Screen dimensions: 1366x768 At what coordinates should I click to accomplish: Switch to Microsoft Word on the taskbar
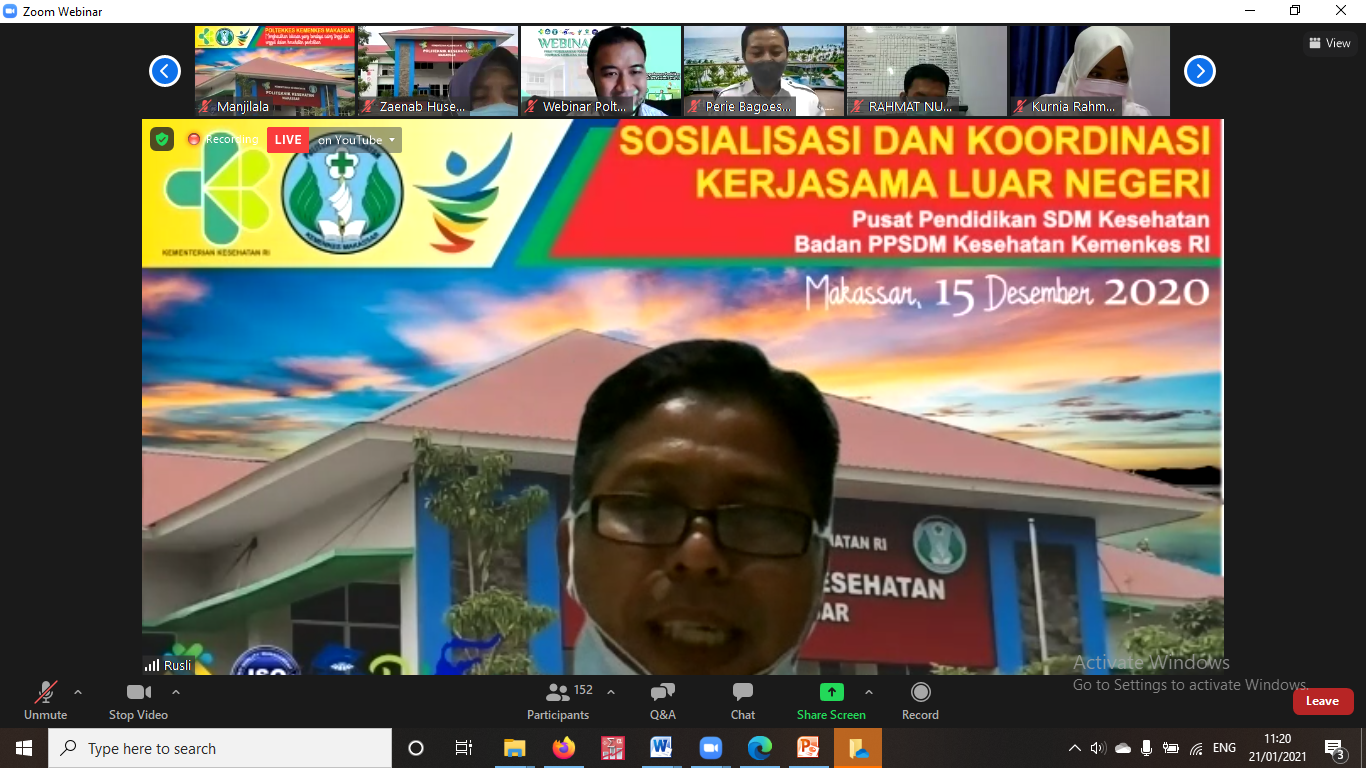click(661, 748)
